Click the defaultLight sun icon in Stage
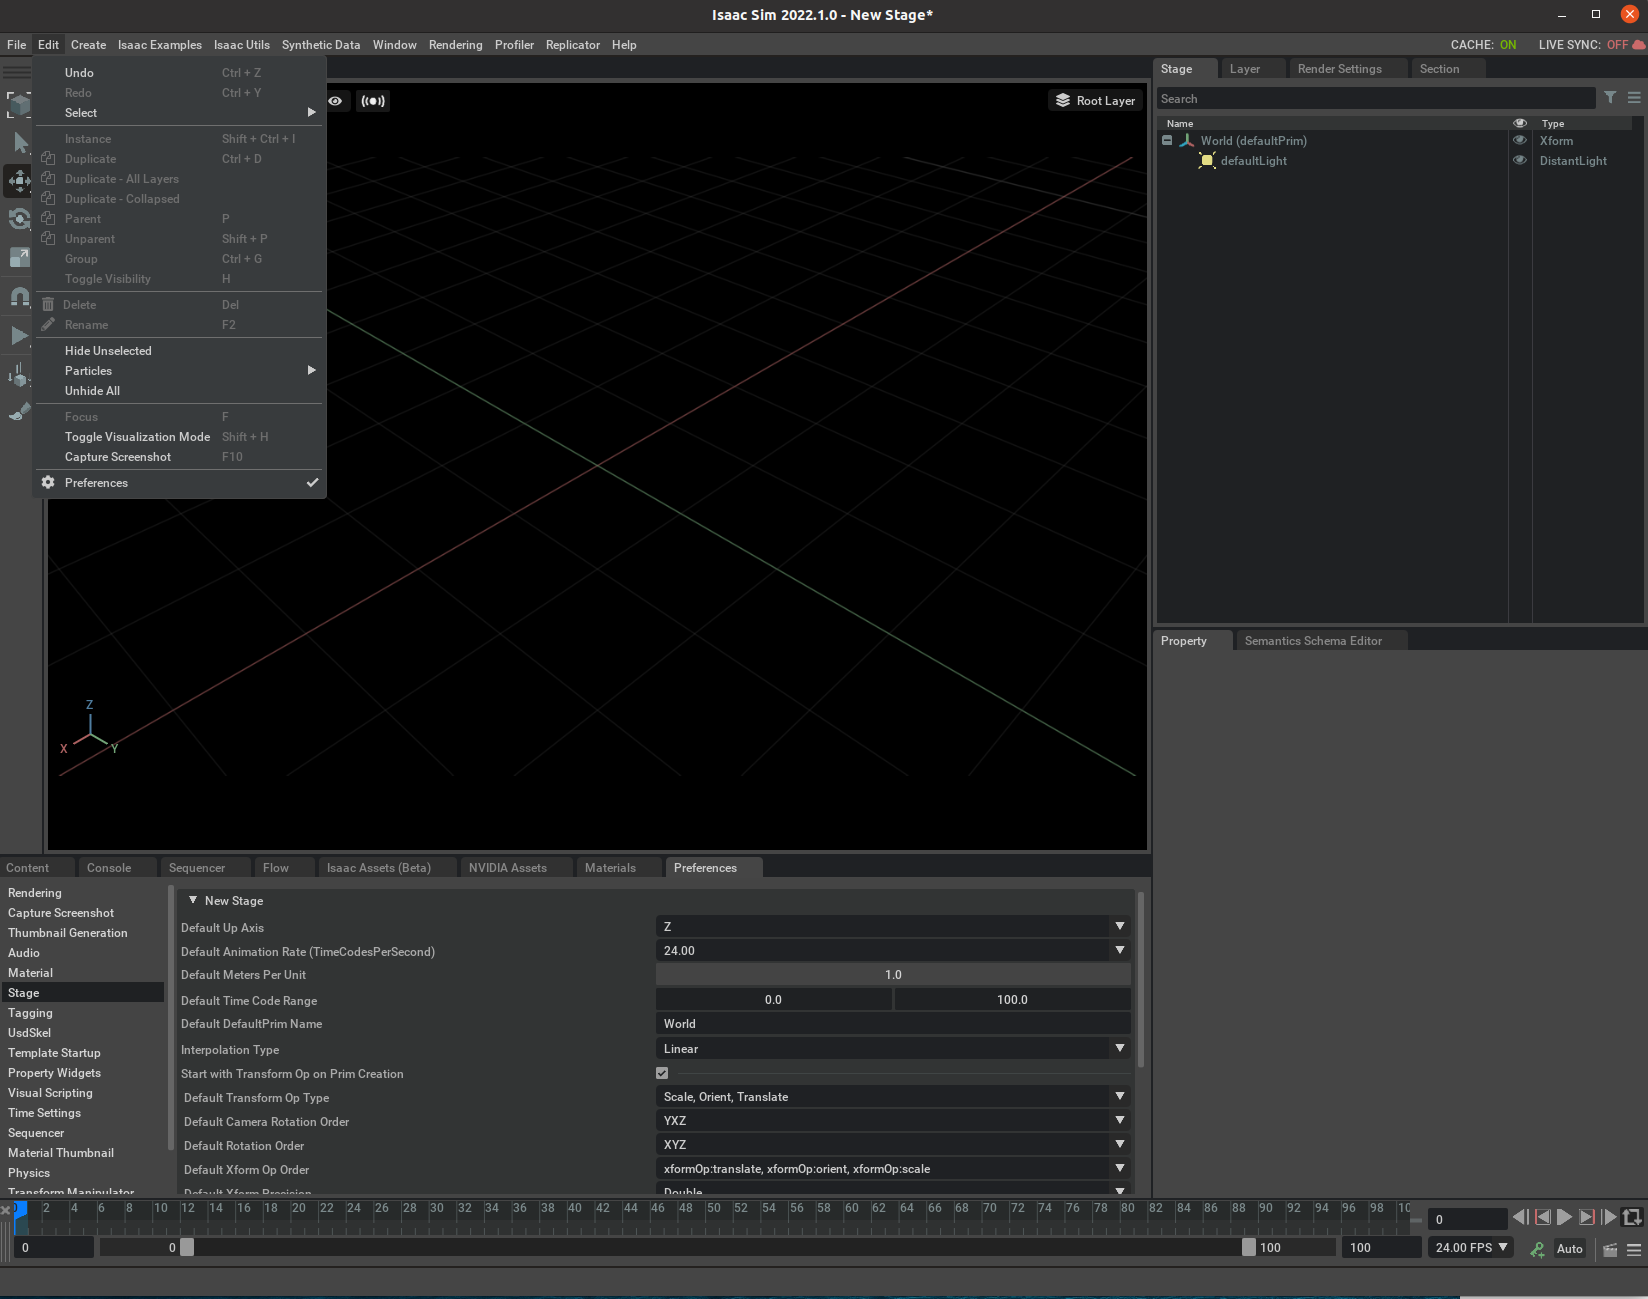The height and width of the screenshot is (1299, 1648). (x=1207, y=161)
